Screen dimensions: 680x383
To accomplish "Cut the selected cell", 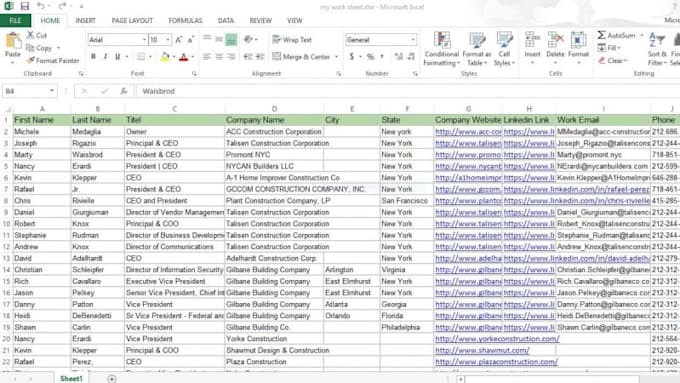I will click(x=37, y=35).
